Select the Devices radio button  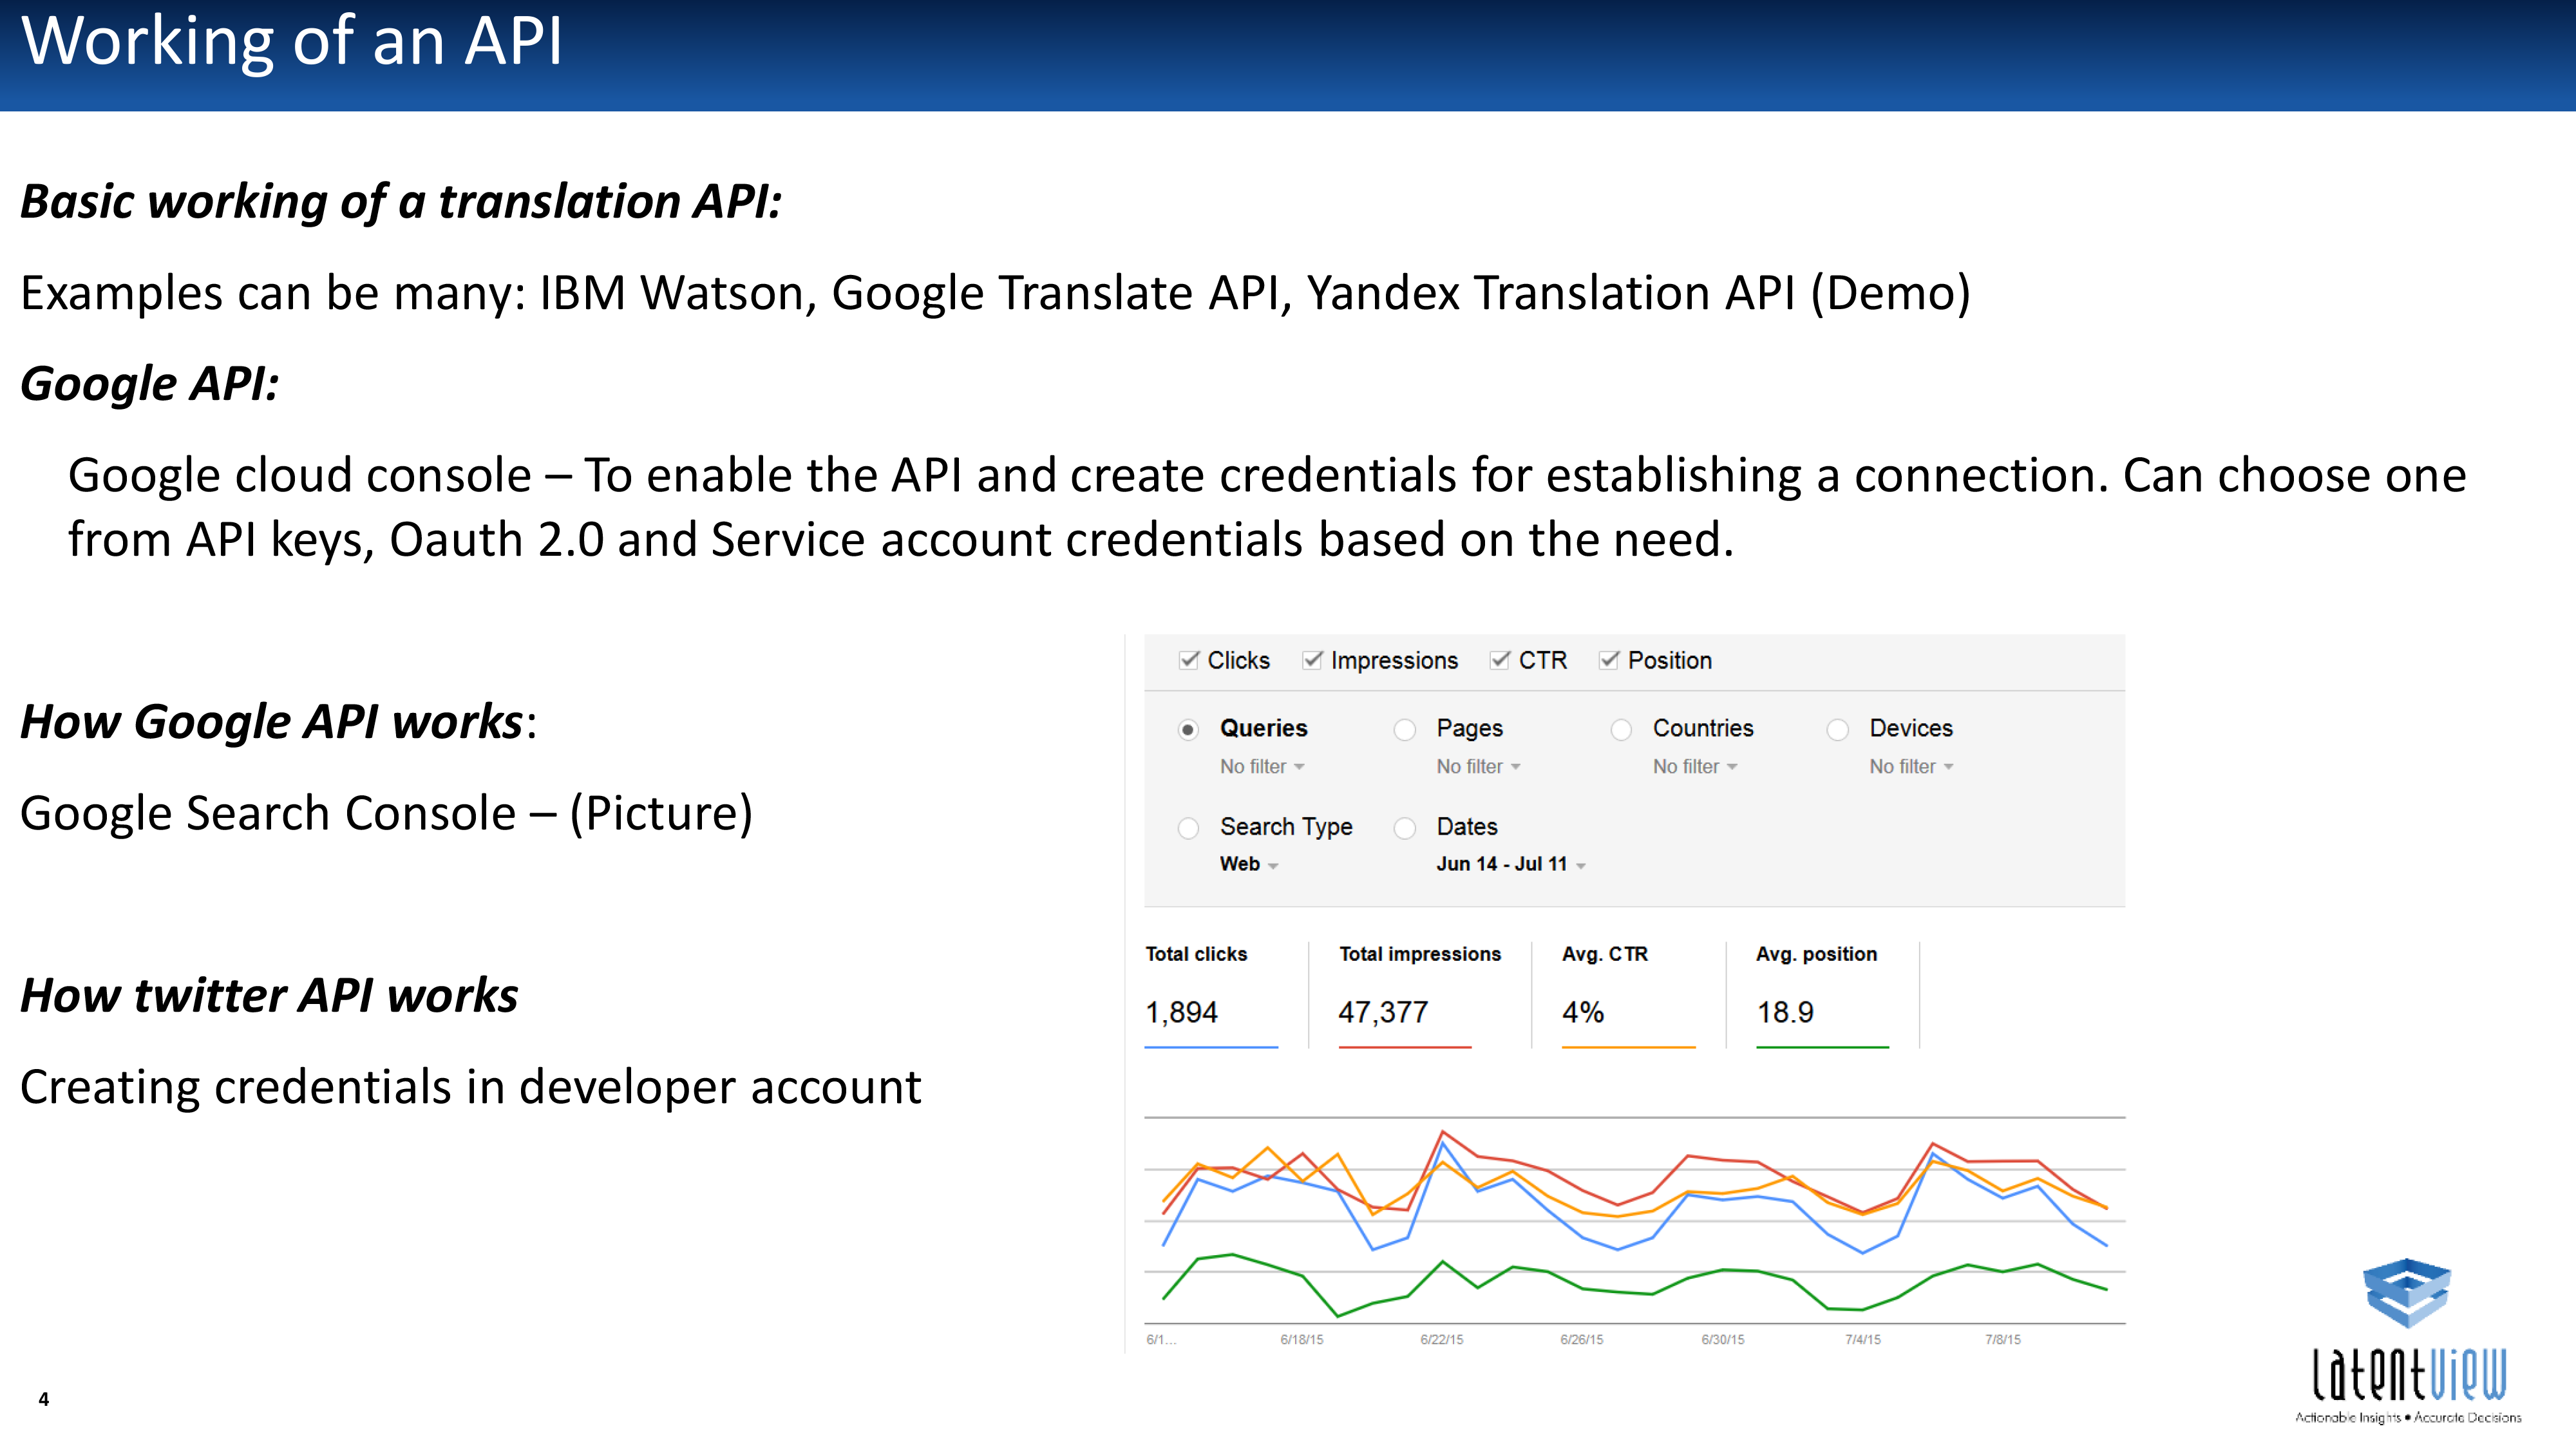point(1838,730)
